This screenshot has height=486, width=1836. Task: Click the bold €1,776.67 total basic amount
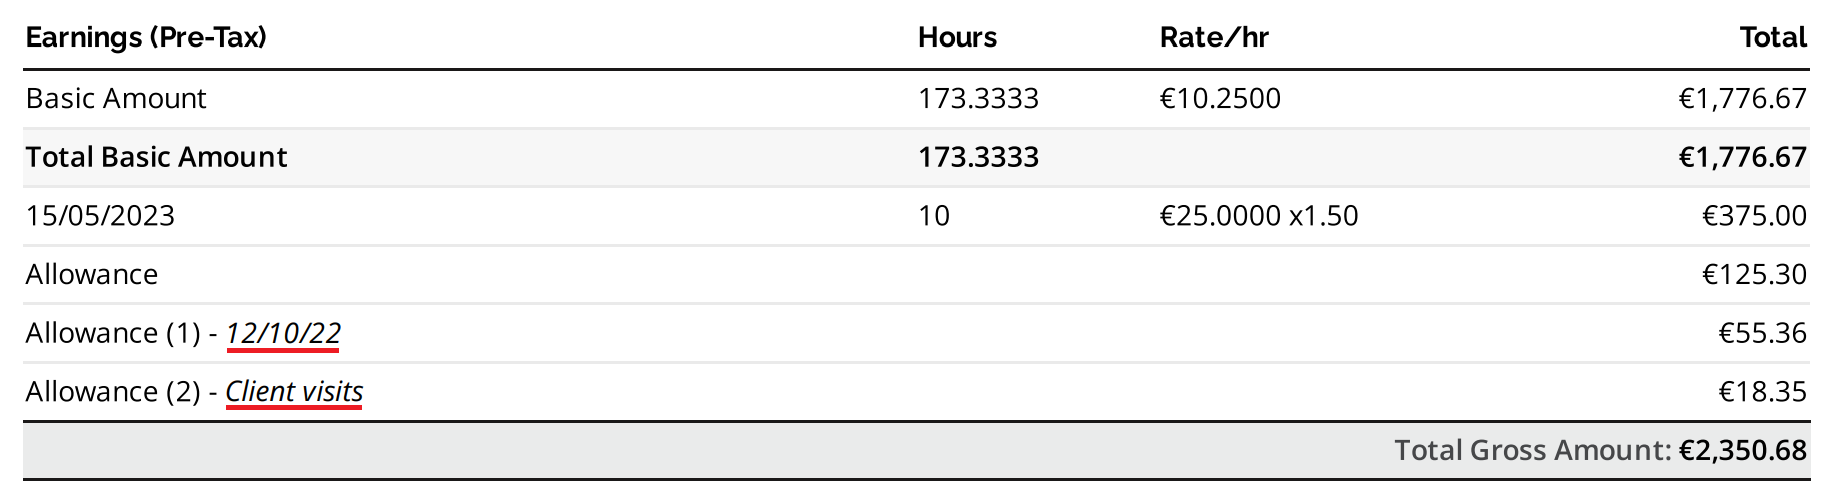pos(1742,157)
